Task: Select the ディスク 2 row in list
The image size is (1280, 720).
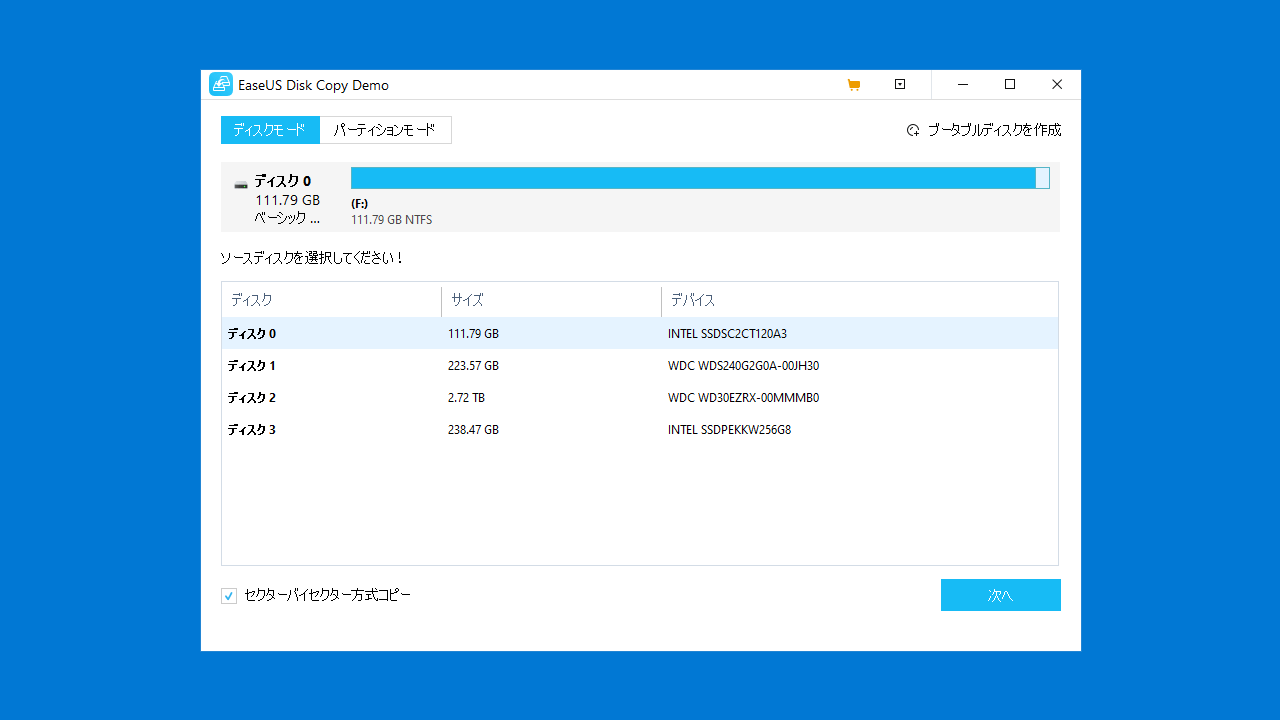Action: pos(640,397)
